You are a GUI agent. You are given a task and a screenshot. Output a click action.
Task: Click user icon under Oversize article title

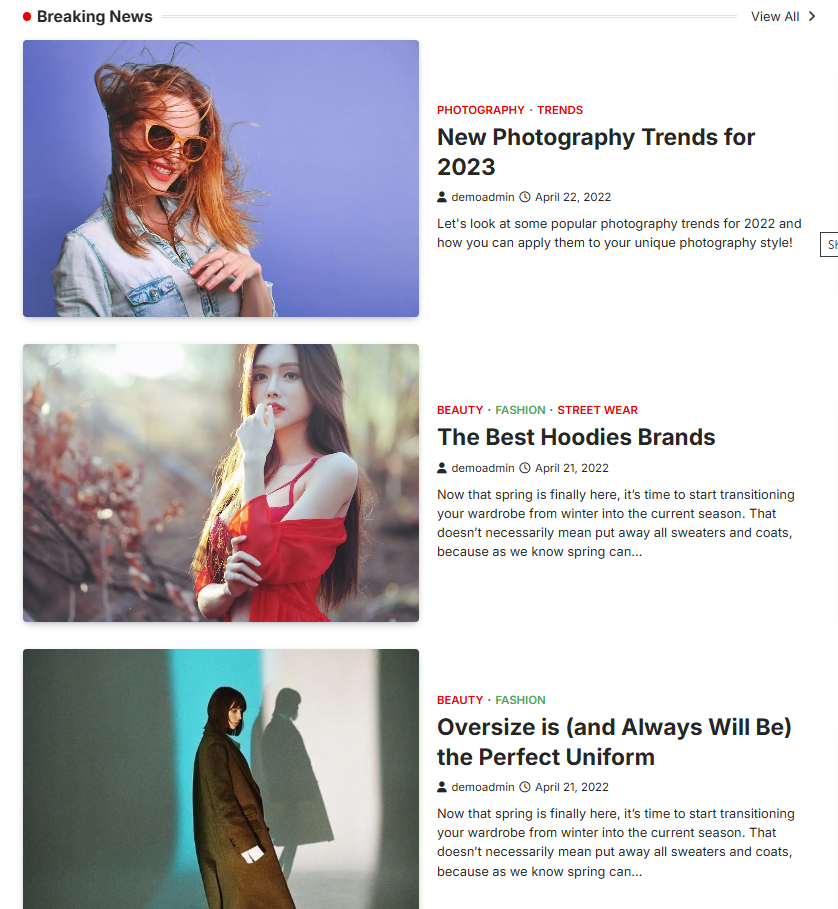(x=442, y=787)
